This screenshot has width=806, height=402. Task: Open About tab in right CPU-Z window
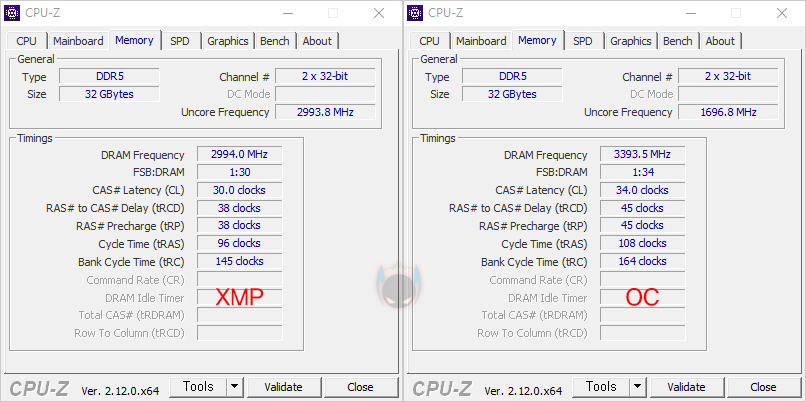pos(720,41)
